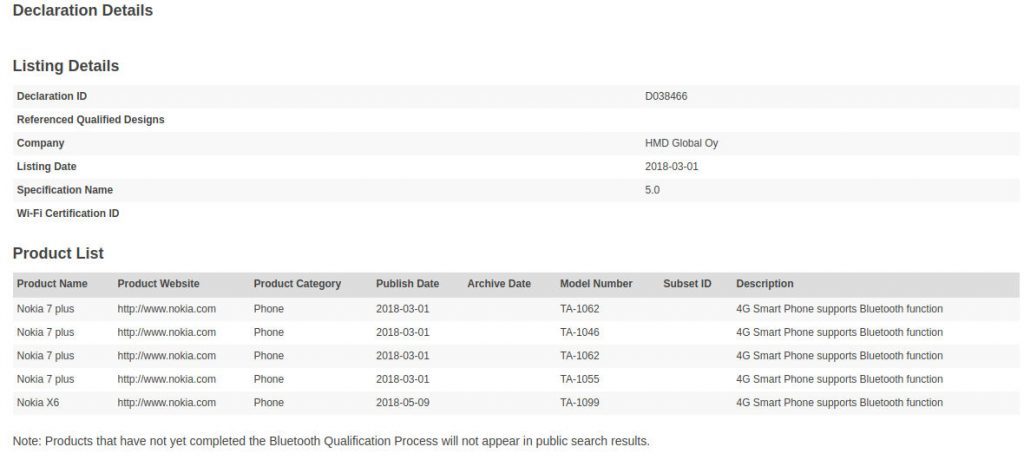Screen dimensions: 1024x460
Task: Open the nokia.com link in the TA-1046 row
Action: pos(167,333)
